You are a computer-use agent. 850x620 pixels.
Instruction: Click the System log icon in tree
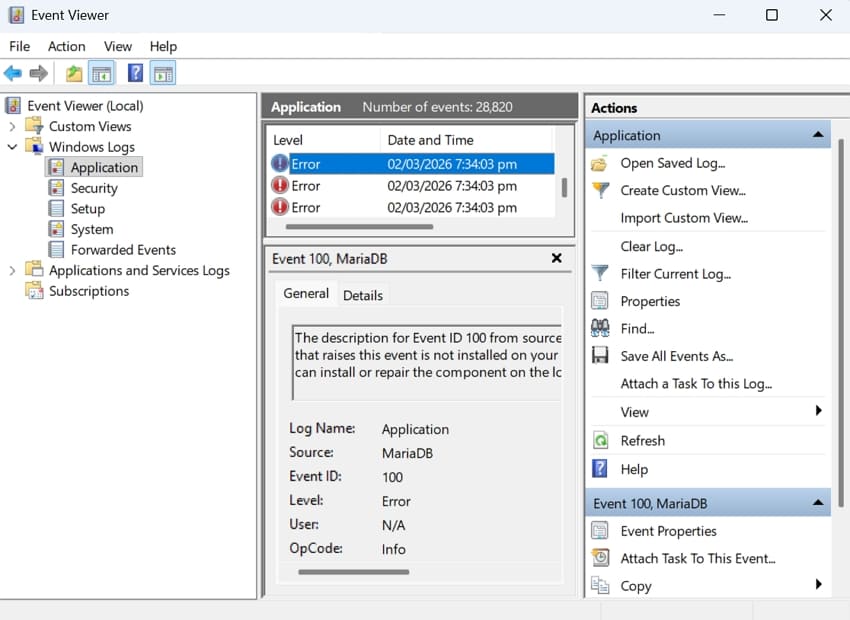click(56, 229)
